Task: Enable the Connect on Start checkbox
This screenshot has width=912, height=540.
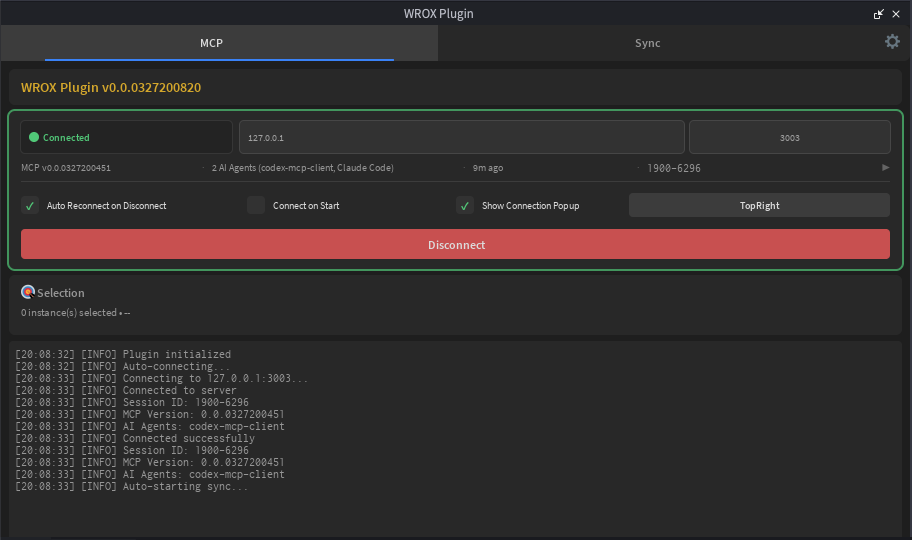Action: (256, 205)
